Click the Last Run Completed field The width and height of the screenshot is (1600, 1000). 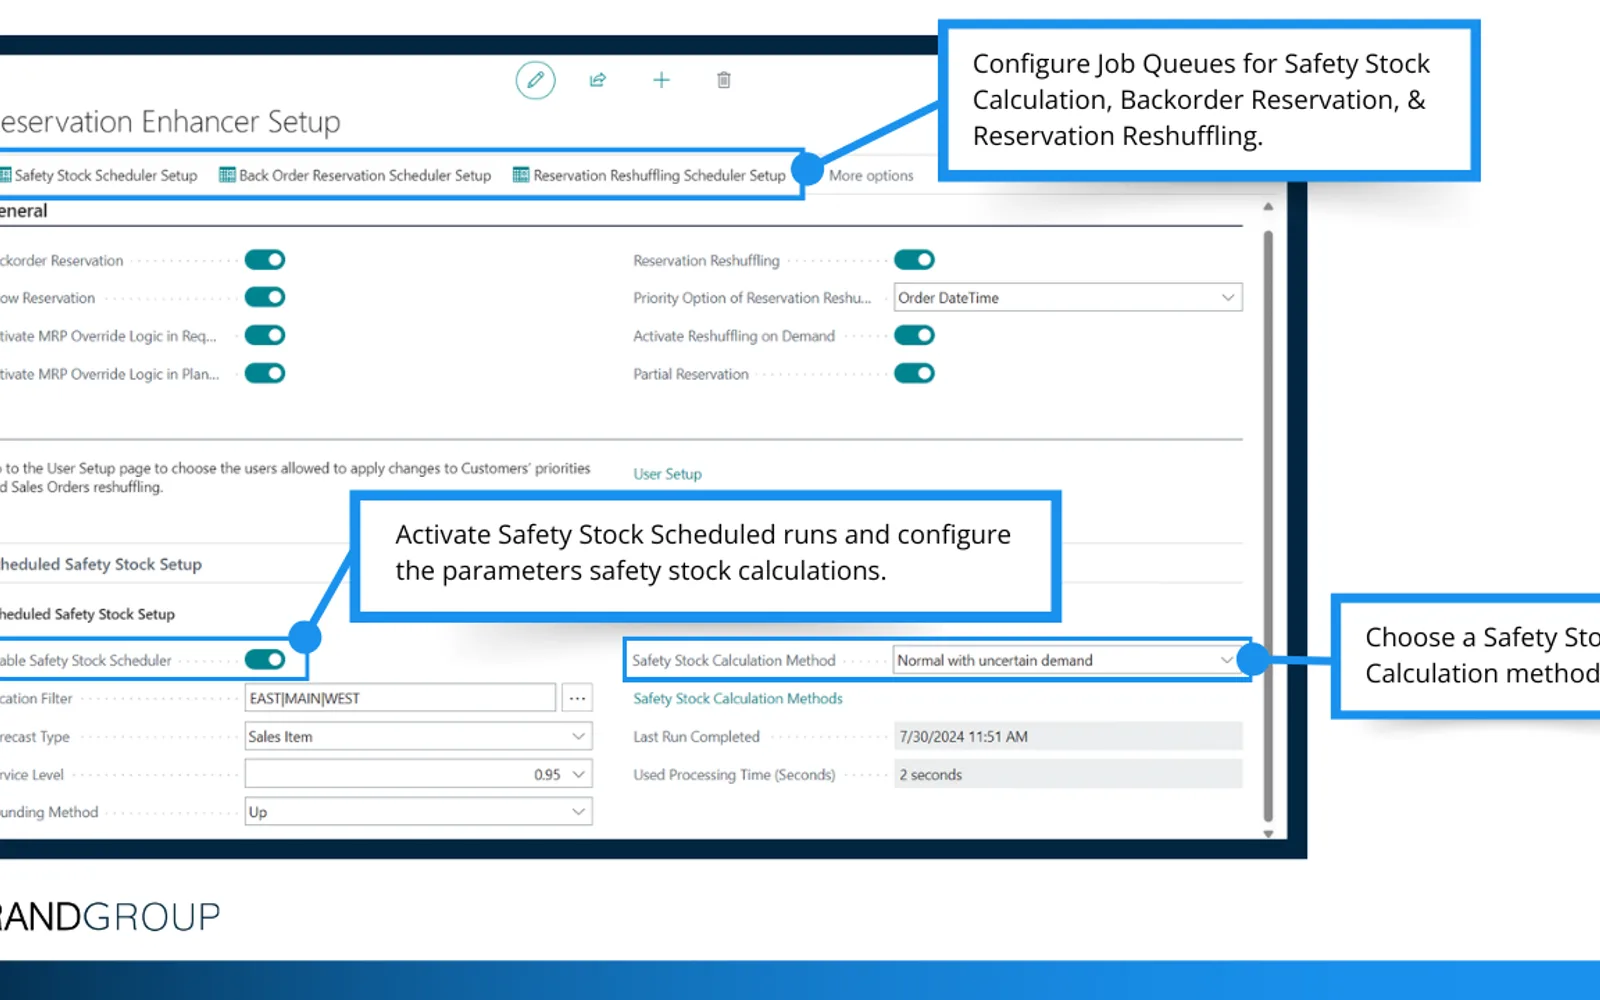click(x=1068, y=736)
